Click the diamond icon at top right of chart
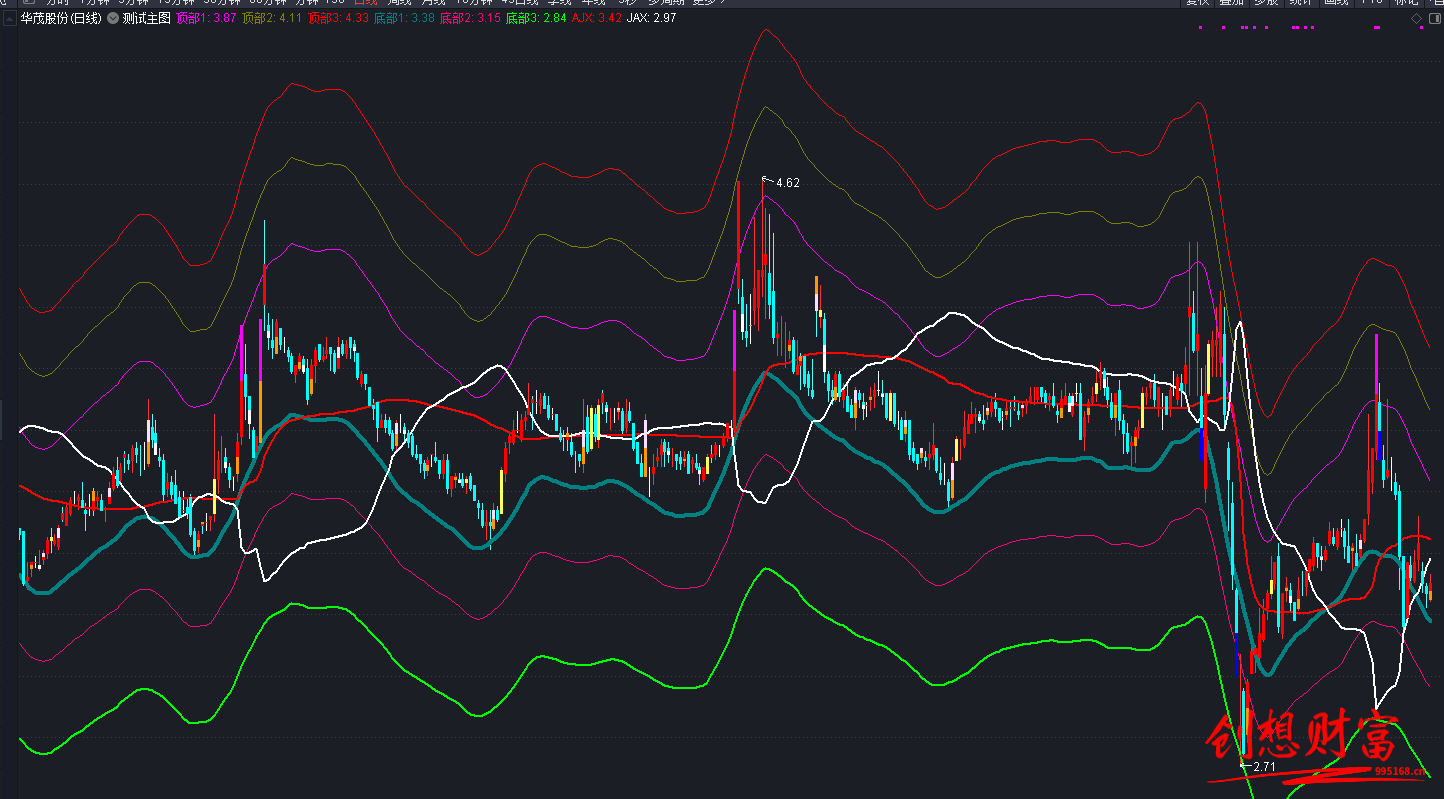The height and width of the screenshot is (799, 1444). coord(1416,18)
